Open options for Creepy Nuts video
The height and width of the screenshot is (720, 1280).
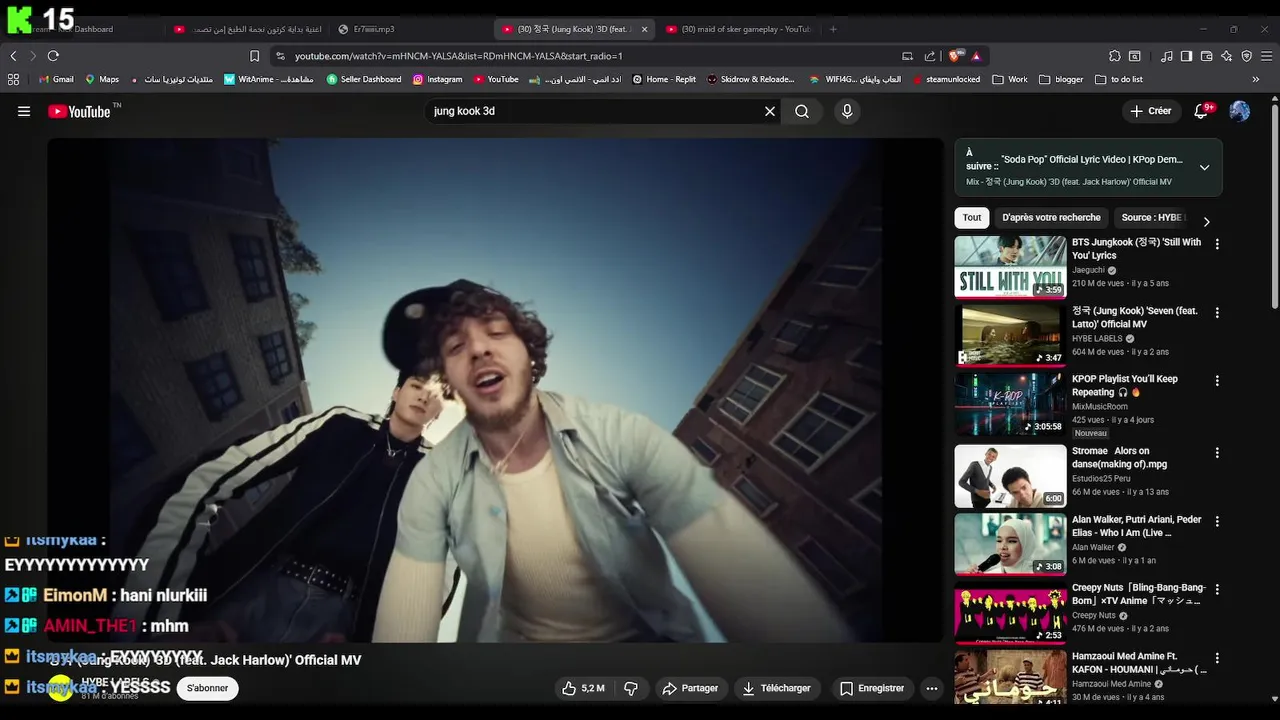1217,590
